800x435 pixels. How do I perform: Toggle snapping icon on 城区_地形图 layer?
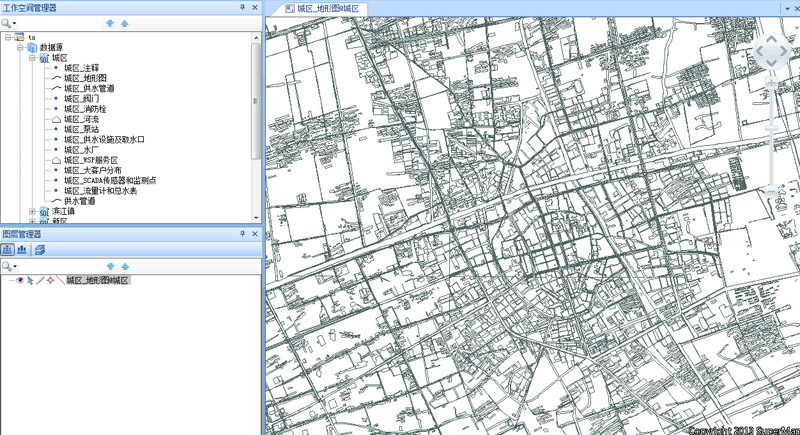click(50, 280)
